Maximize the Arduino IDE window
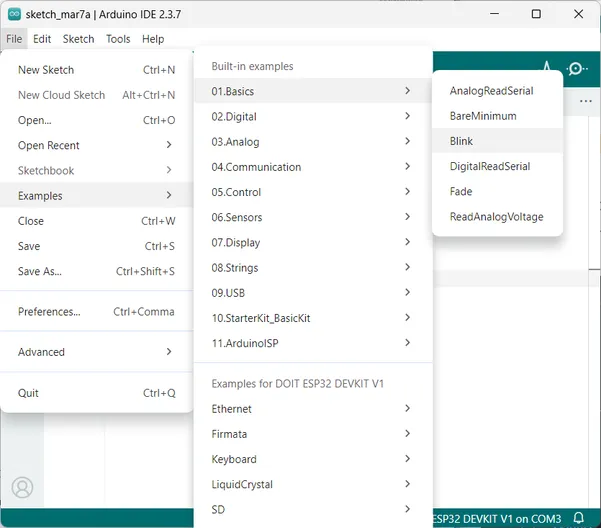Screen dimensions: 601x528 pos(536,14)
